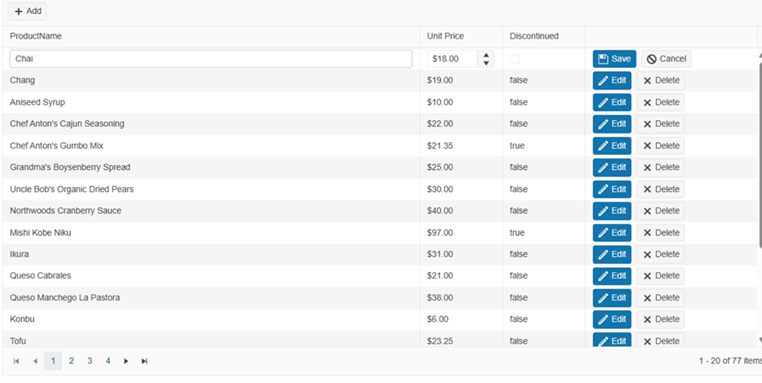
Task: Save the Chai row edits
Action: point(614,59)
